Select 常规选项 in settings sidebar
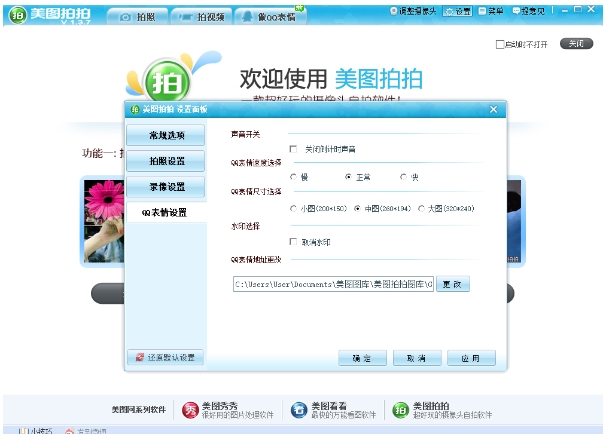The image size is (606, 438). [x=166, y=135]
